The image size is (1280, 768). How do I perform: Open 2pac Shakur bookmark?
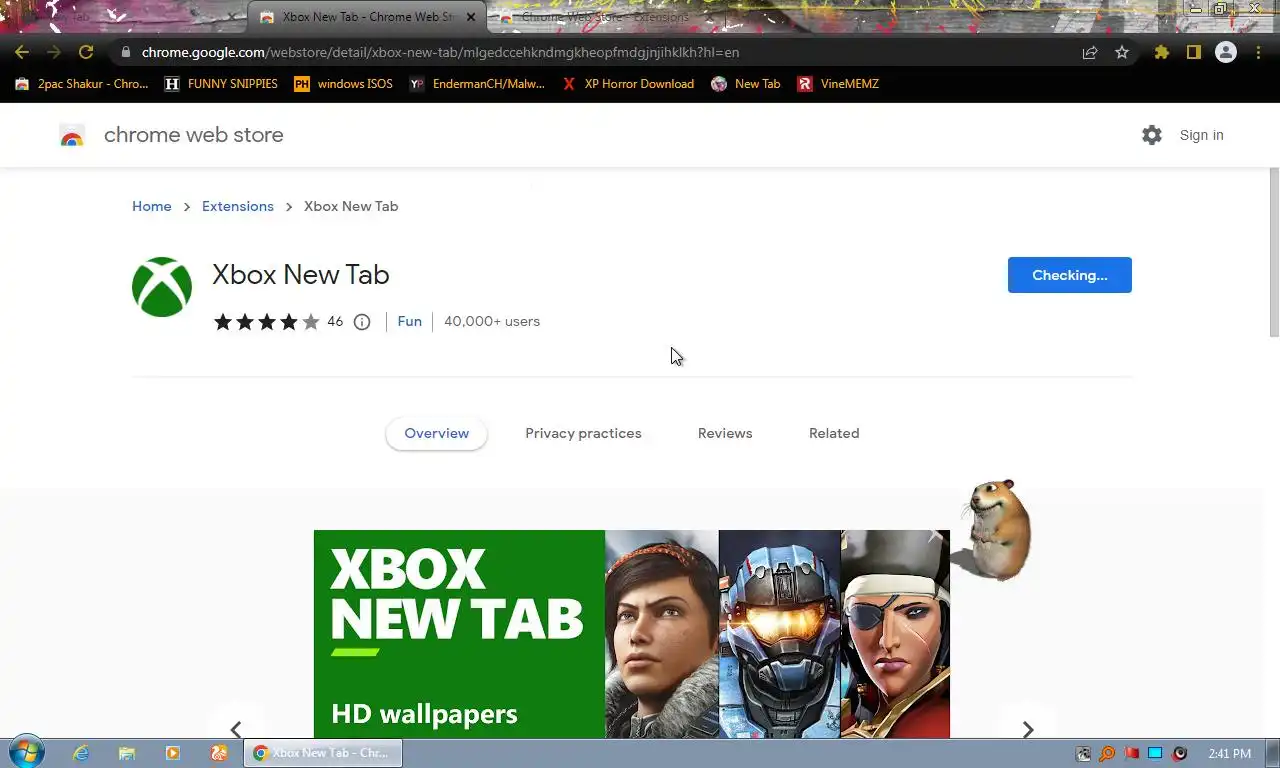point(82,84)
